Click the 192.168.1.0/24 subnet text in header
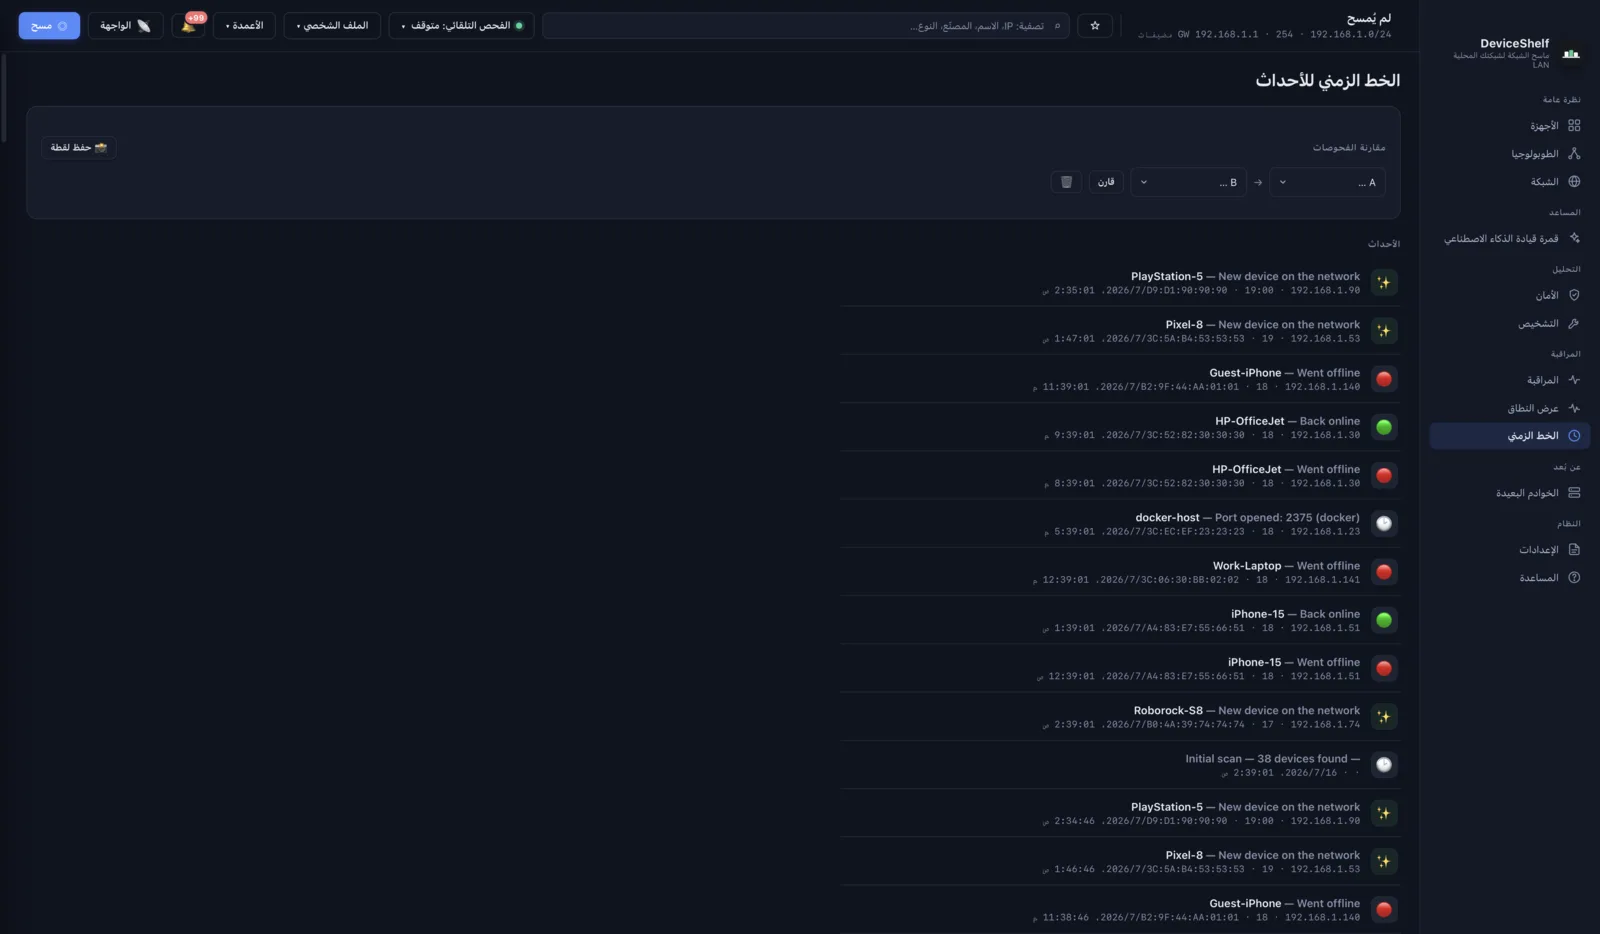Screen dimensions: 1600x934 pyautogui.click(x=1350, y=34)
